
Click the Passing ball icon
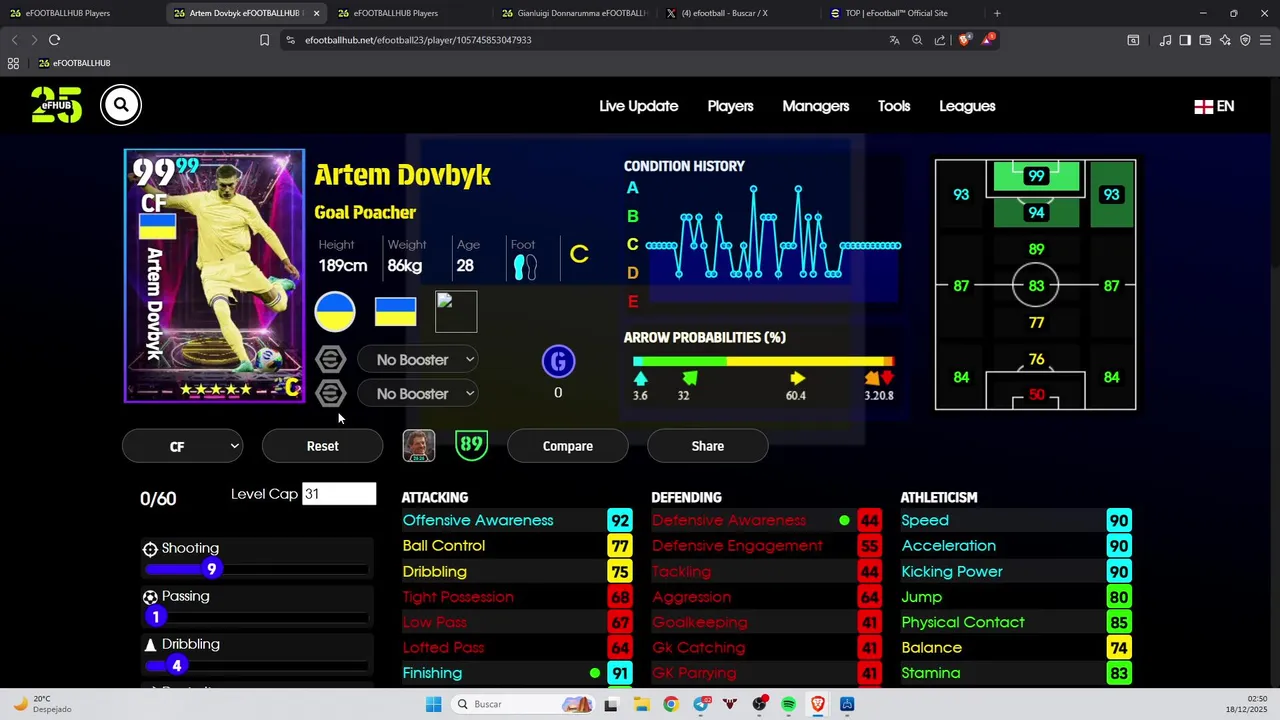click(x=150, y=597)
